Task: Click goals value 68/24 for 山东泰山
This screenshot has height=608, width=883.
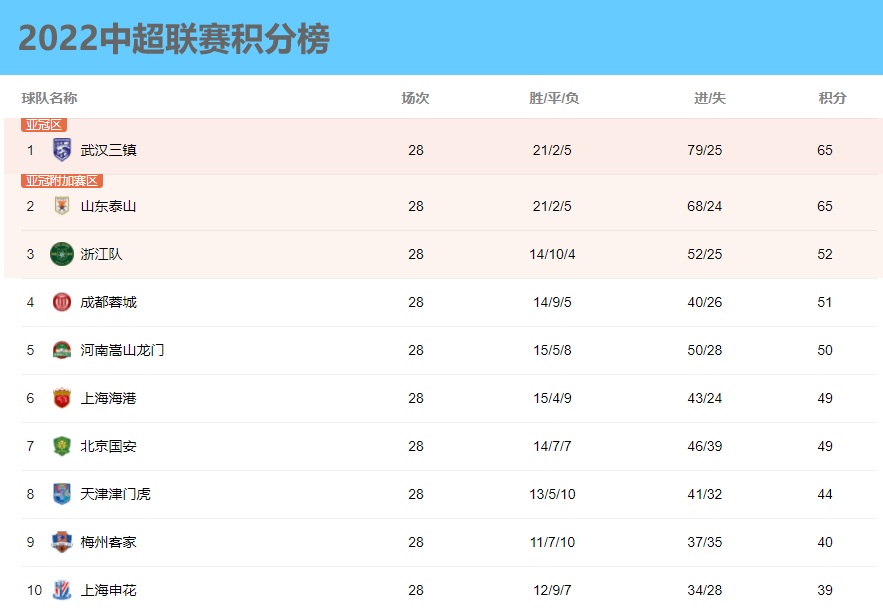Action: pyautogui.click(x=704, y=206)
